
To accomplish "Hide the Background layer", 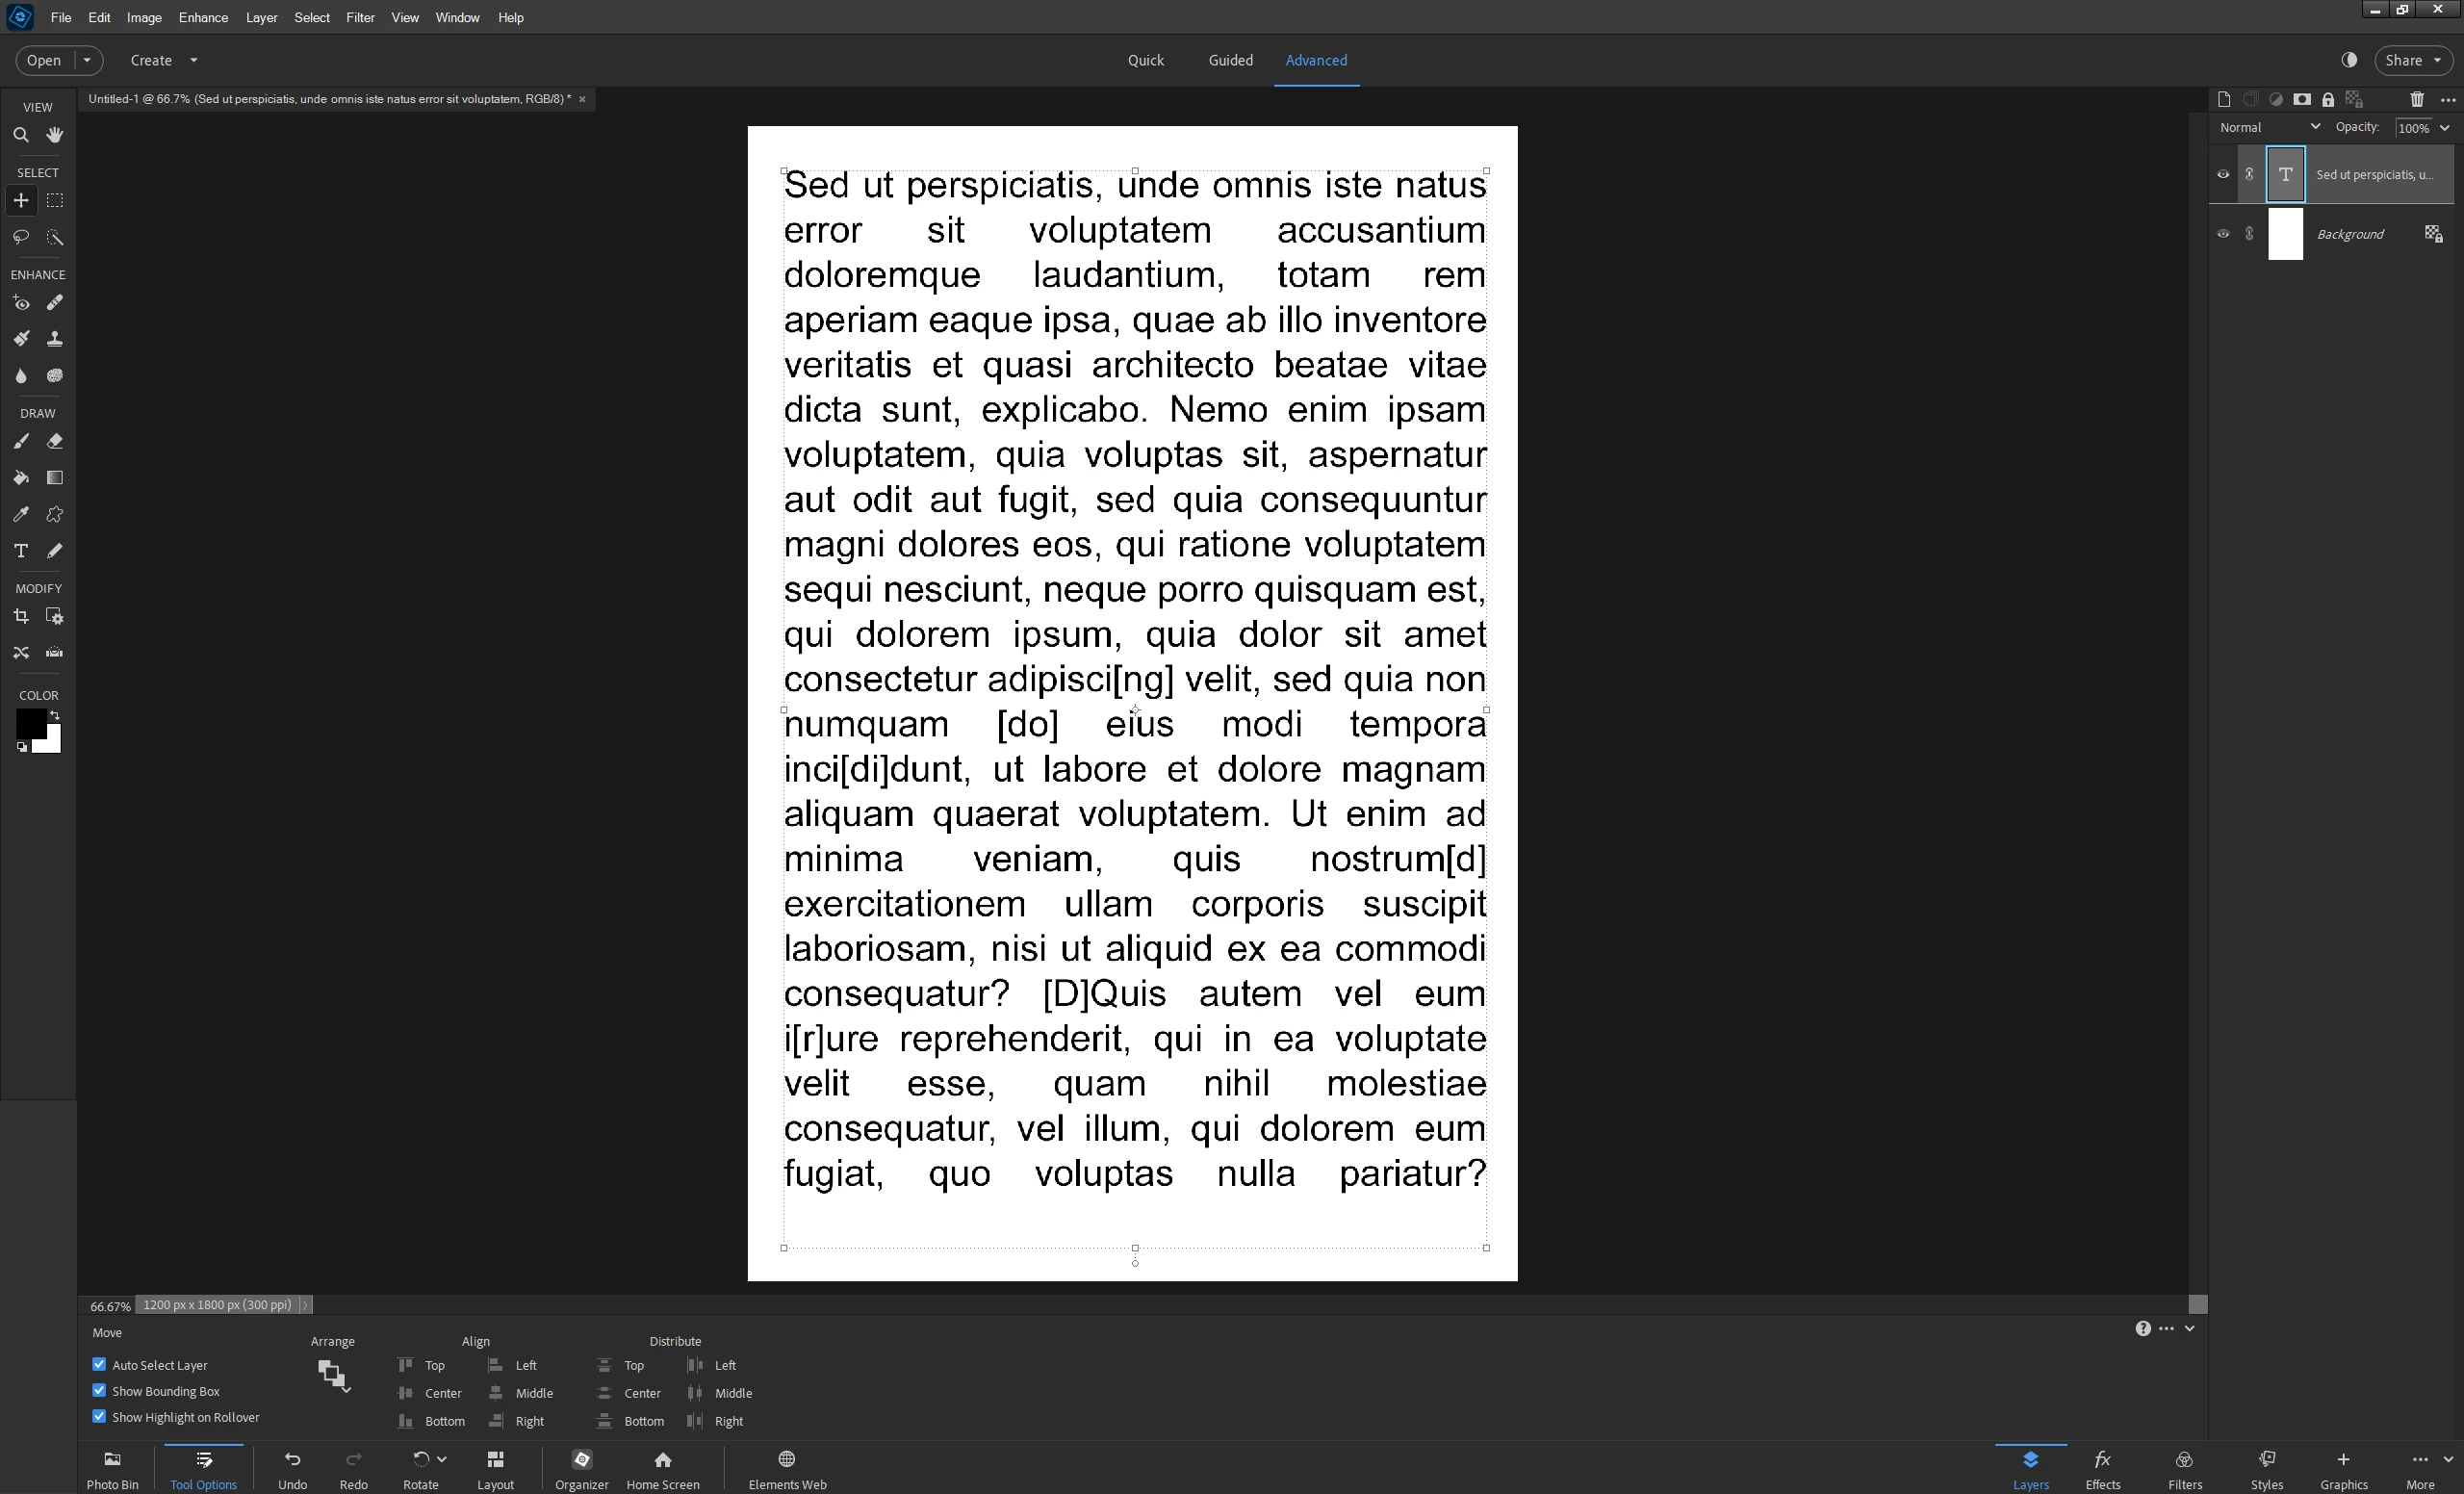I will 2223,234.
